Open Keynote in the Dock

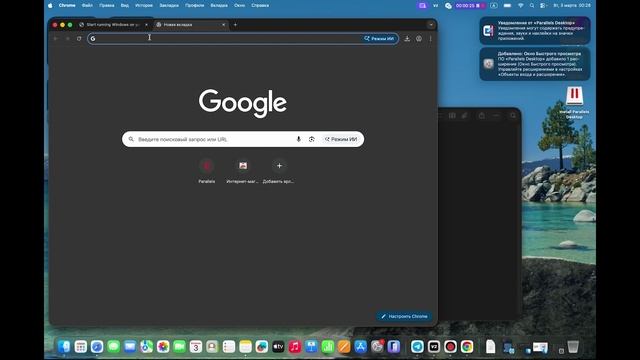point(311,347)
